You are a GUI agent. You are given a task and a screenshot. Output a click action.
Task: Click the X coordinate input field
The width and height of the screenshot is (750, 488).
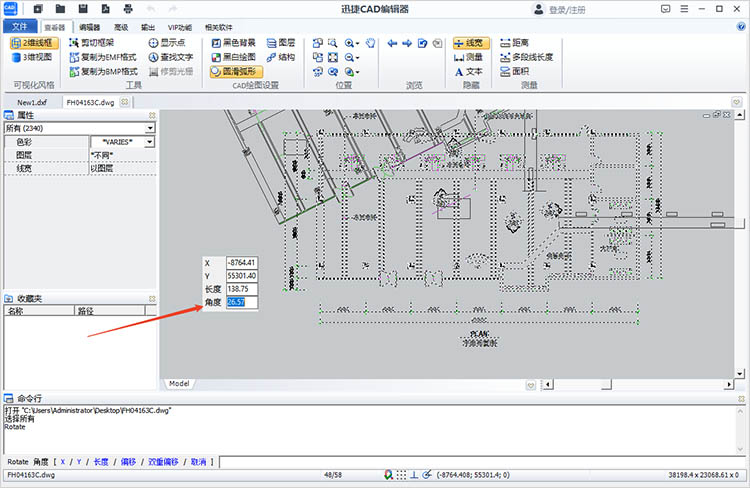click(x=242, y=263)
